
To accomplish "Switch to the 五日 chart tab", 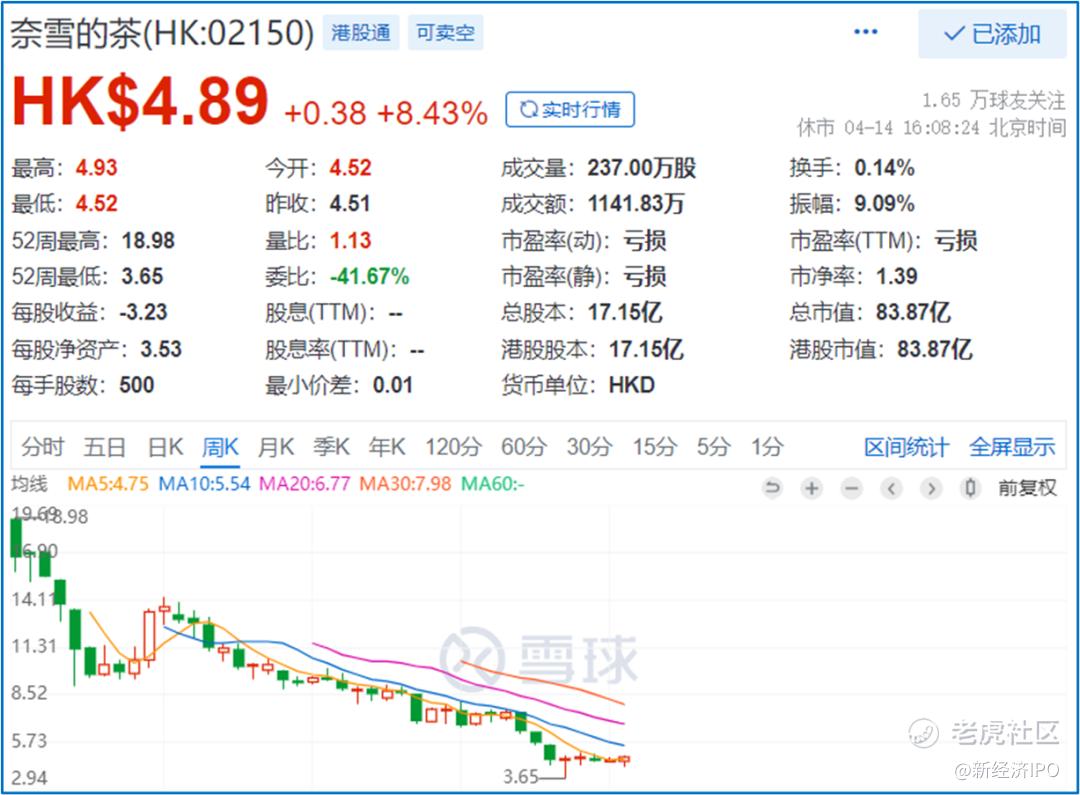I will 105,447.
